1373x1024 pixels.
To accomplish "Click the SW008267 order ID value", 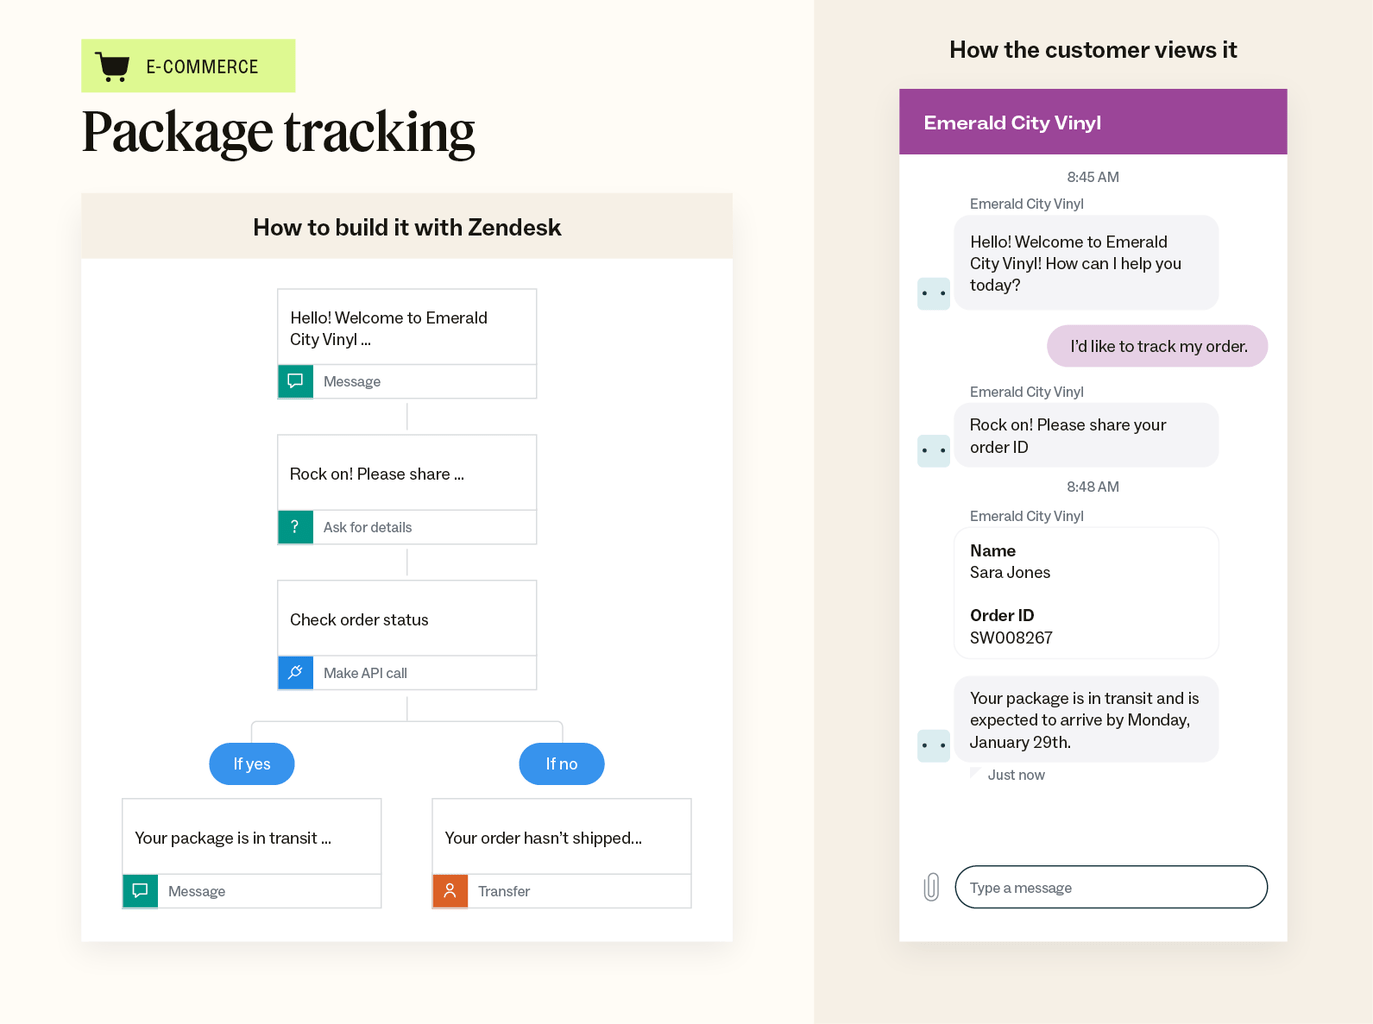I will click(1011, 638).
